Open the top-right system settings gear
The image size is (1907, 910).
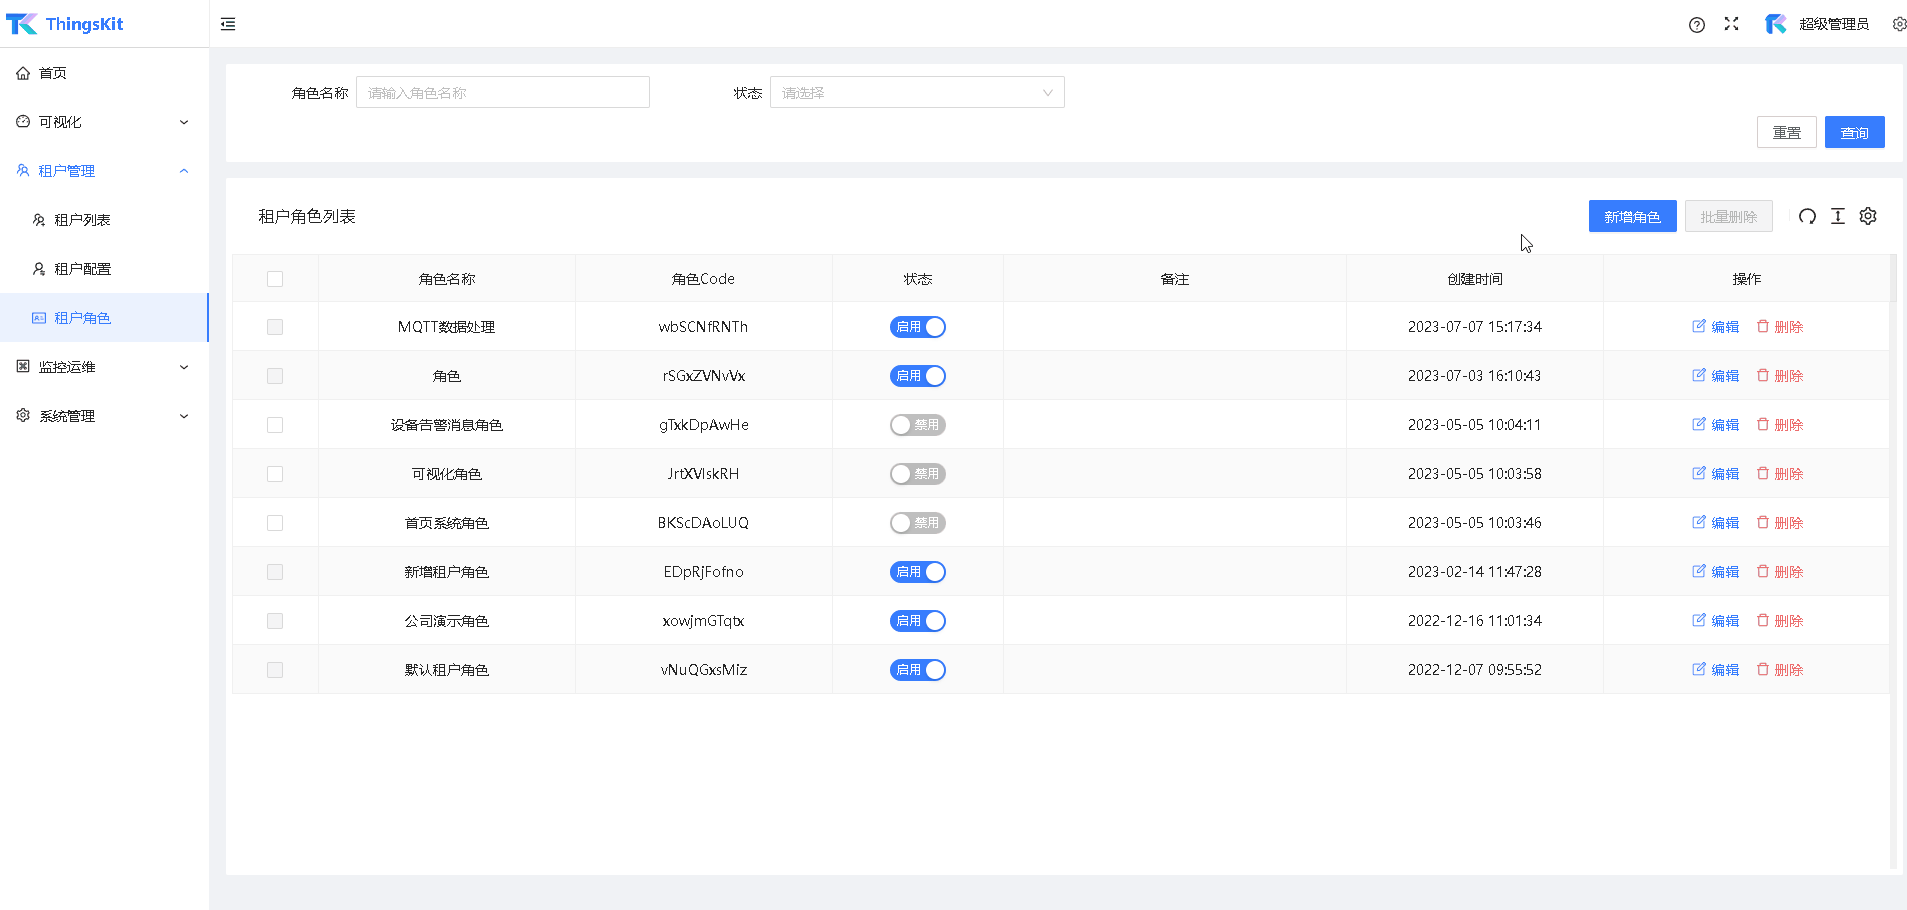1898,24
